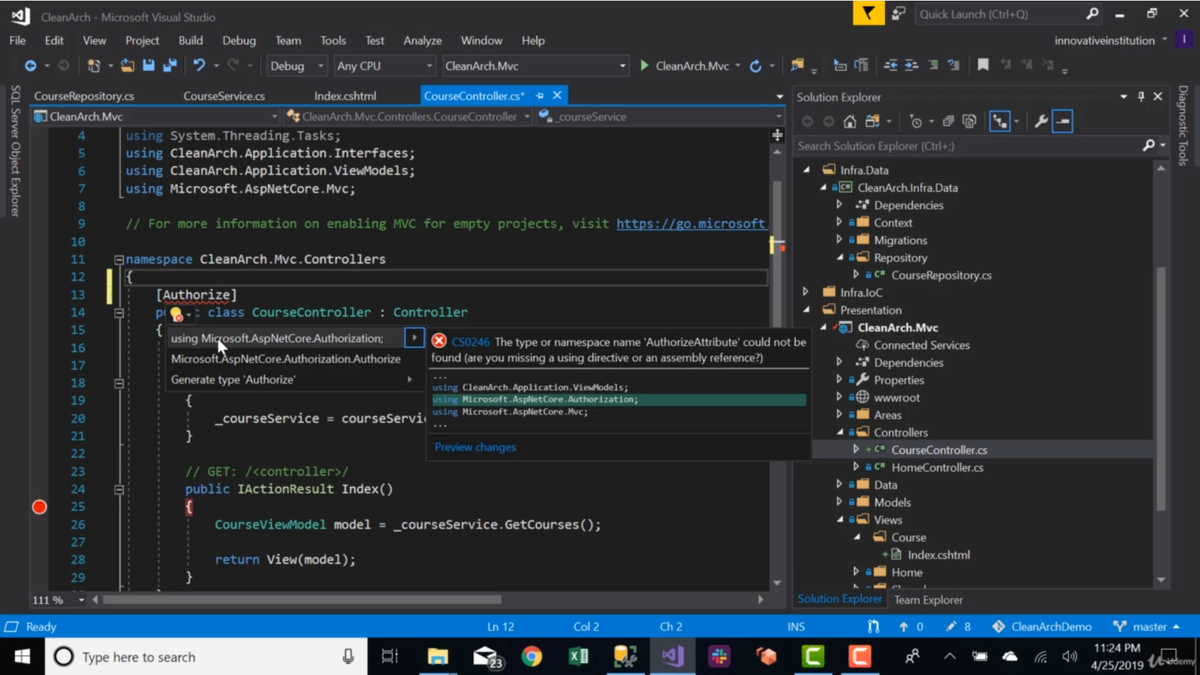Image resolution: width=1200 pixels, height=675 pixels.
Task: Toggle pin on the CourseController.cs tab
Action: coord(540,96)
